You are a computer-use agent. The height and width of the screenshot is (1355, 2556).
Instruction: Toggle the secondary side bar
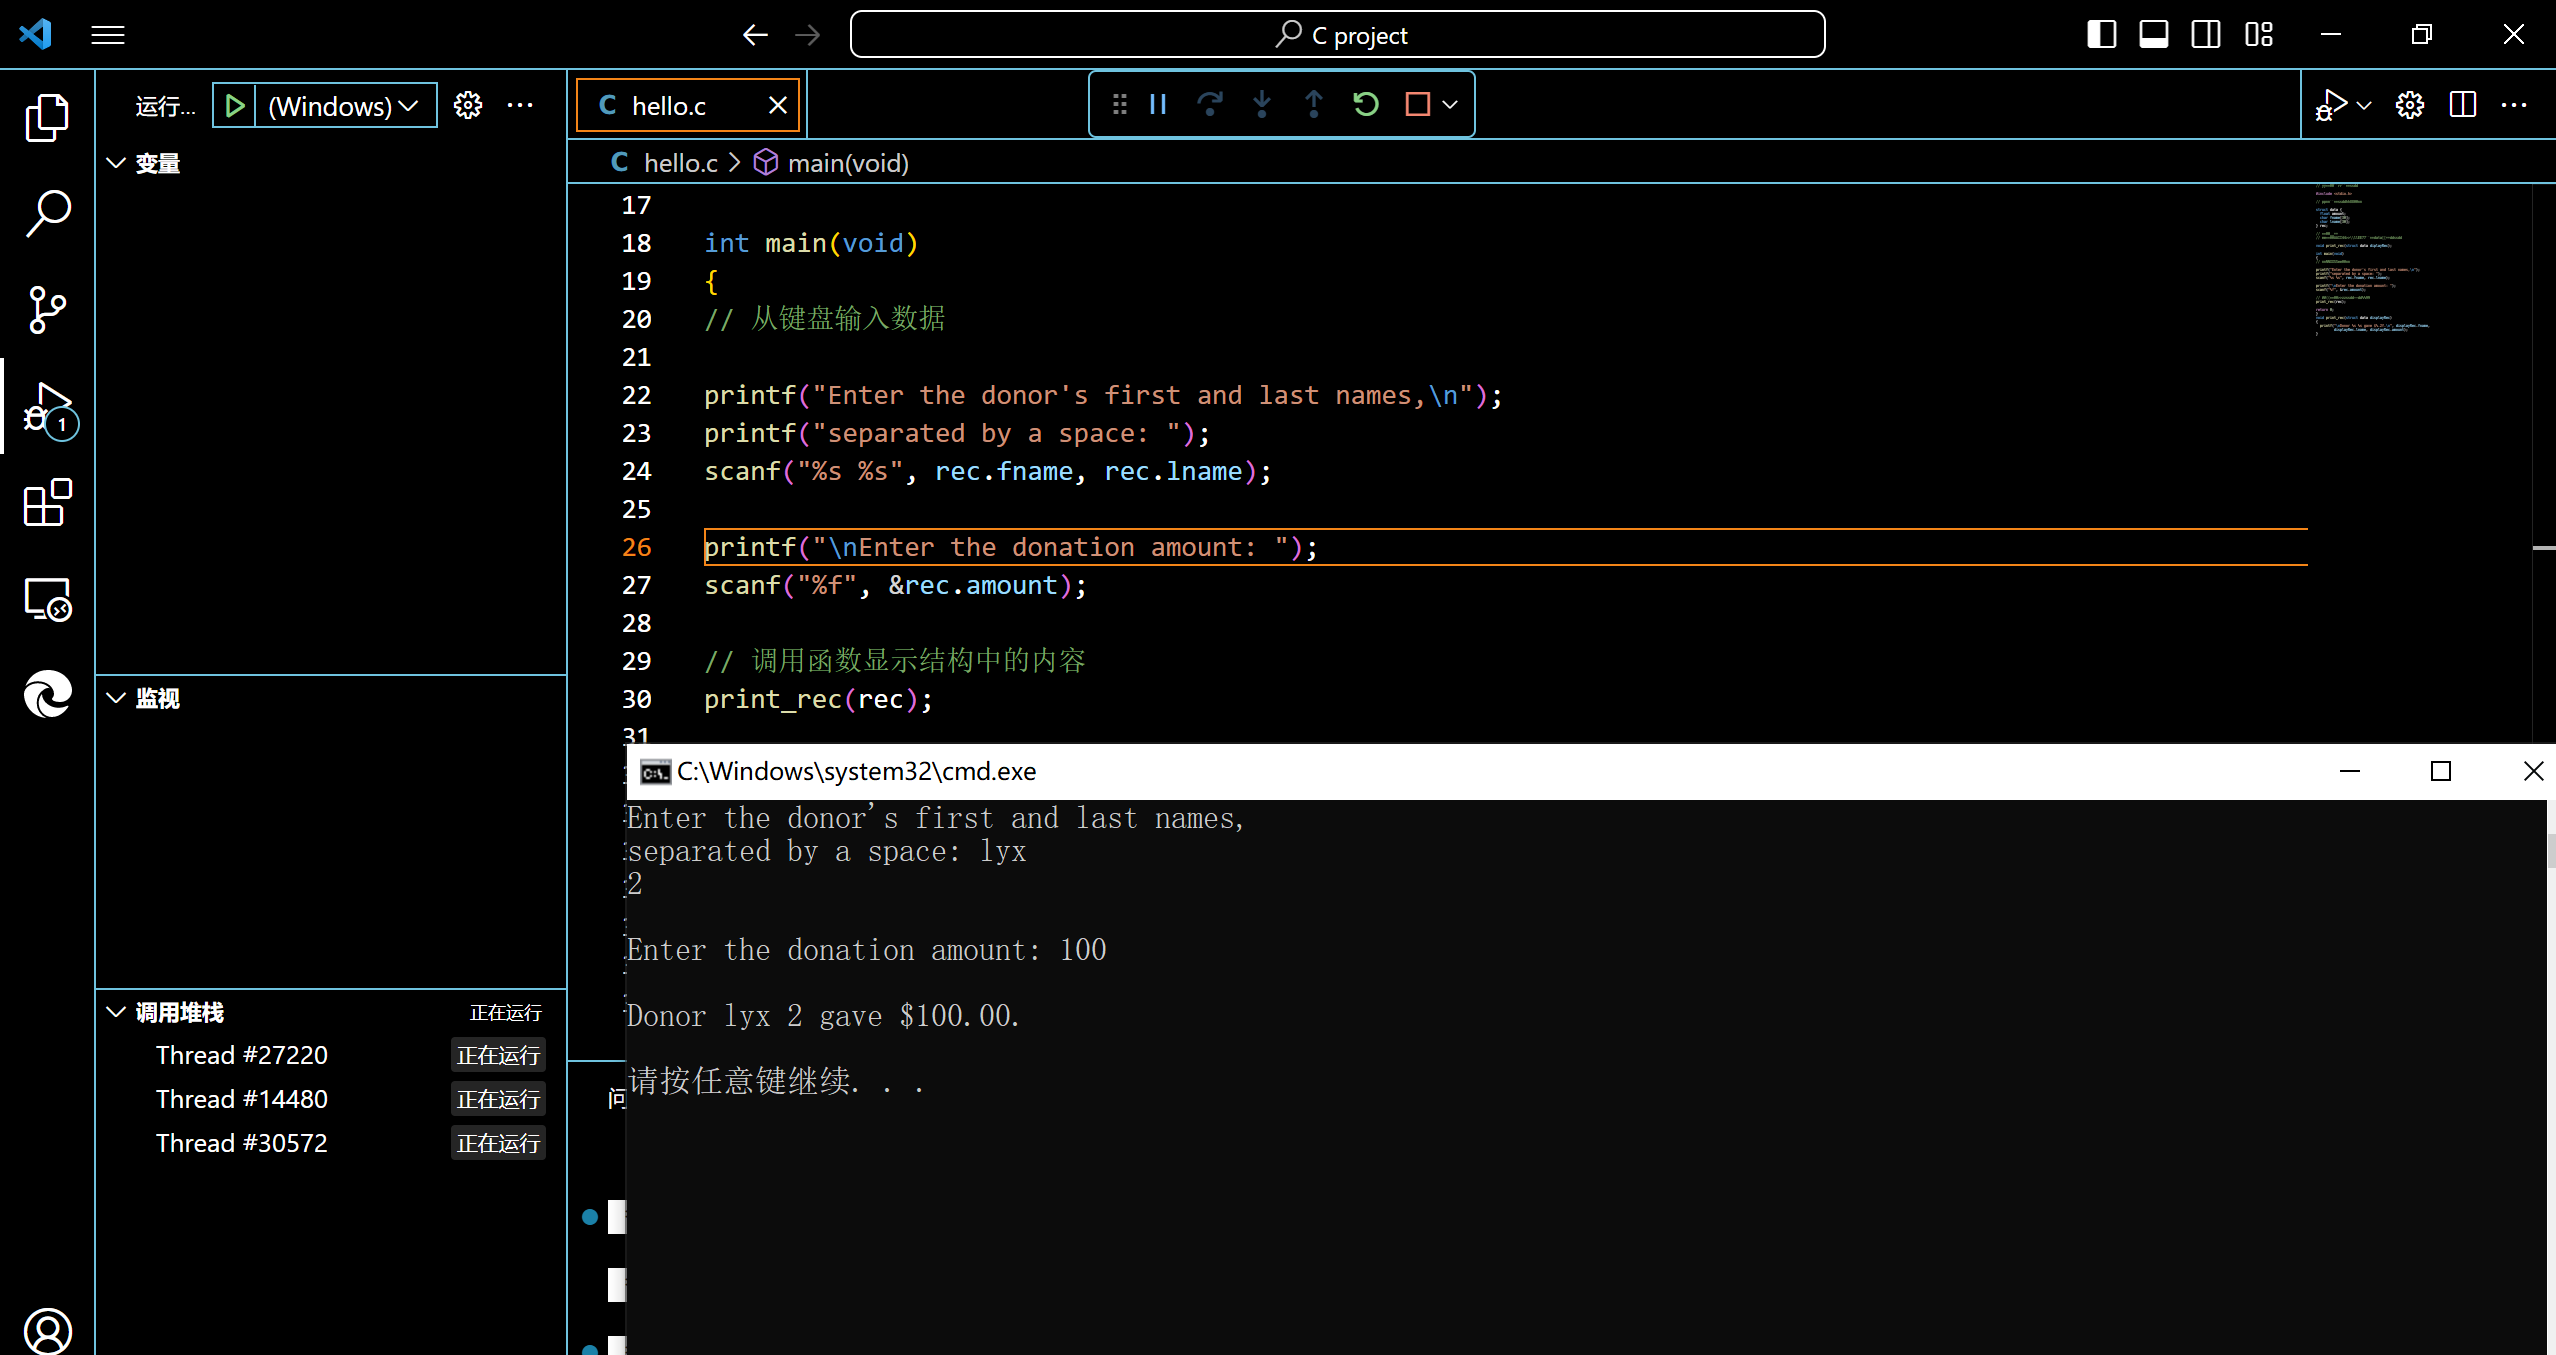[x=2206, y=35]
